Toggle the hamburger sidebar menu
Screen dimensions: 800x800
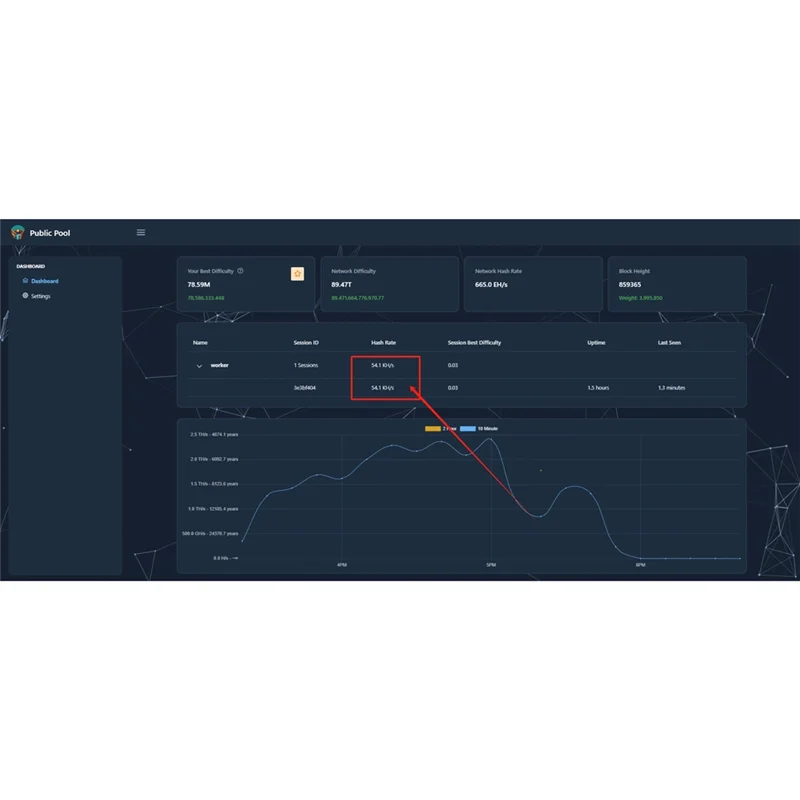pyautogui.click(x=141, y=233)
